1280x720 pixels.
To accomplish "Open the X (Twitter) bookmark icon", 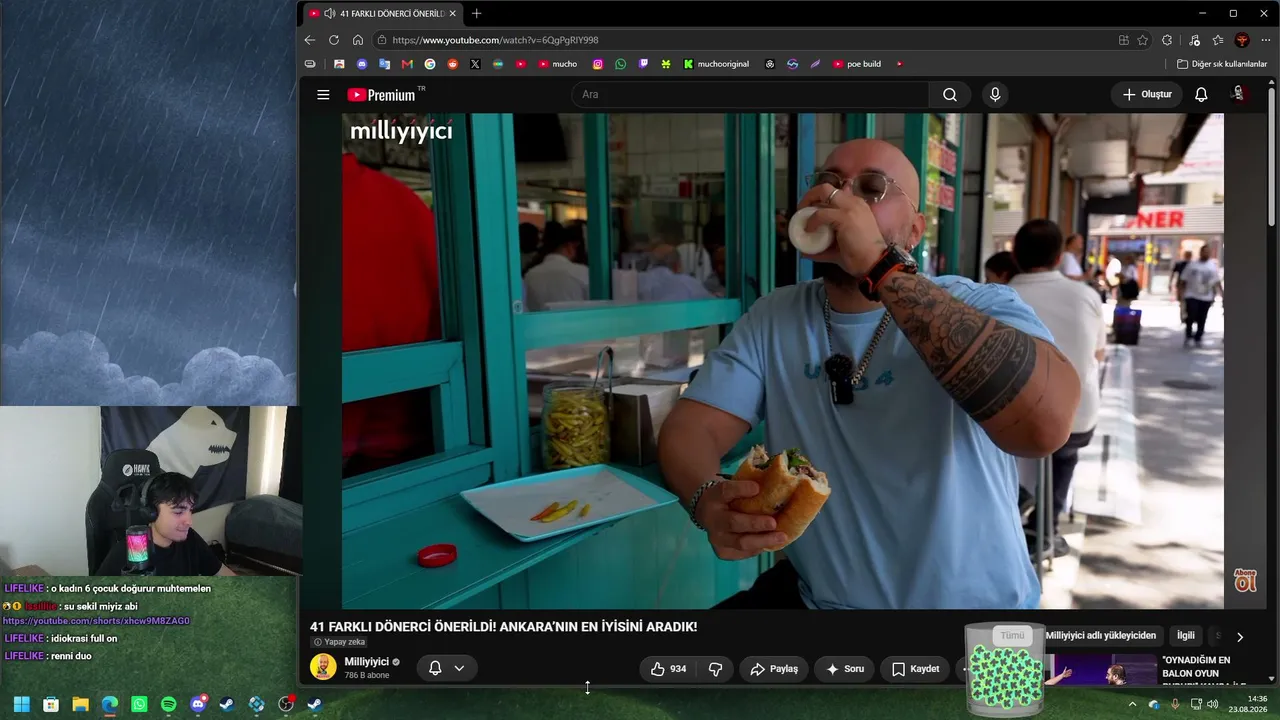I will point(475,64).
